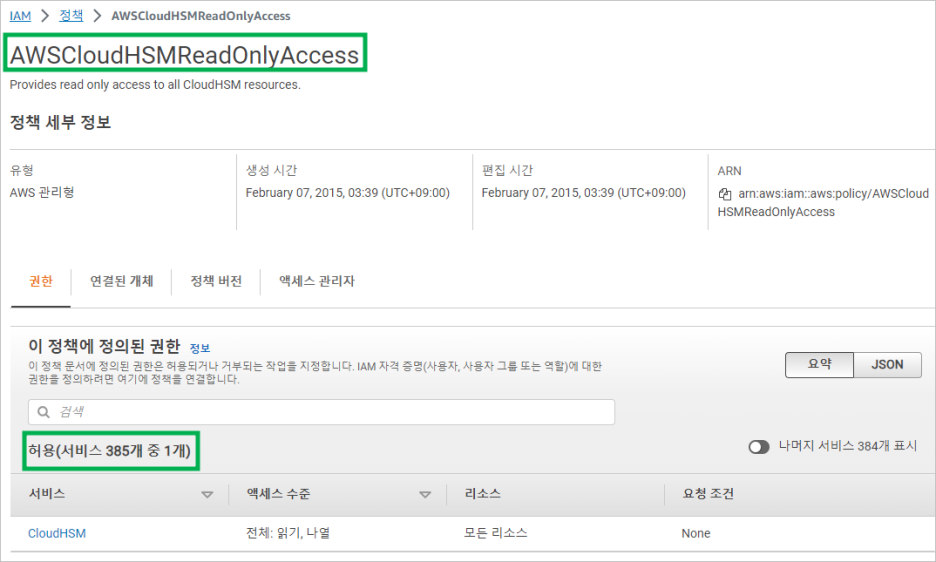This screenshot has width=936, height=562.
Task: Open the 정보 link beside the permissions heading
Action: tap(199, 348)
